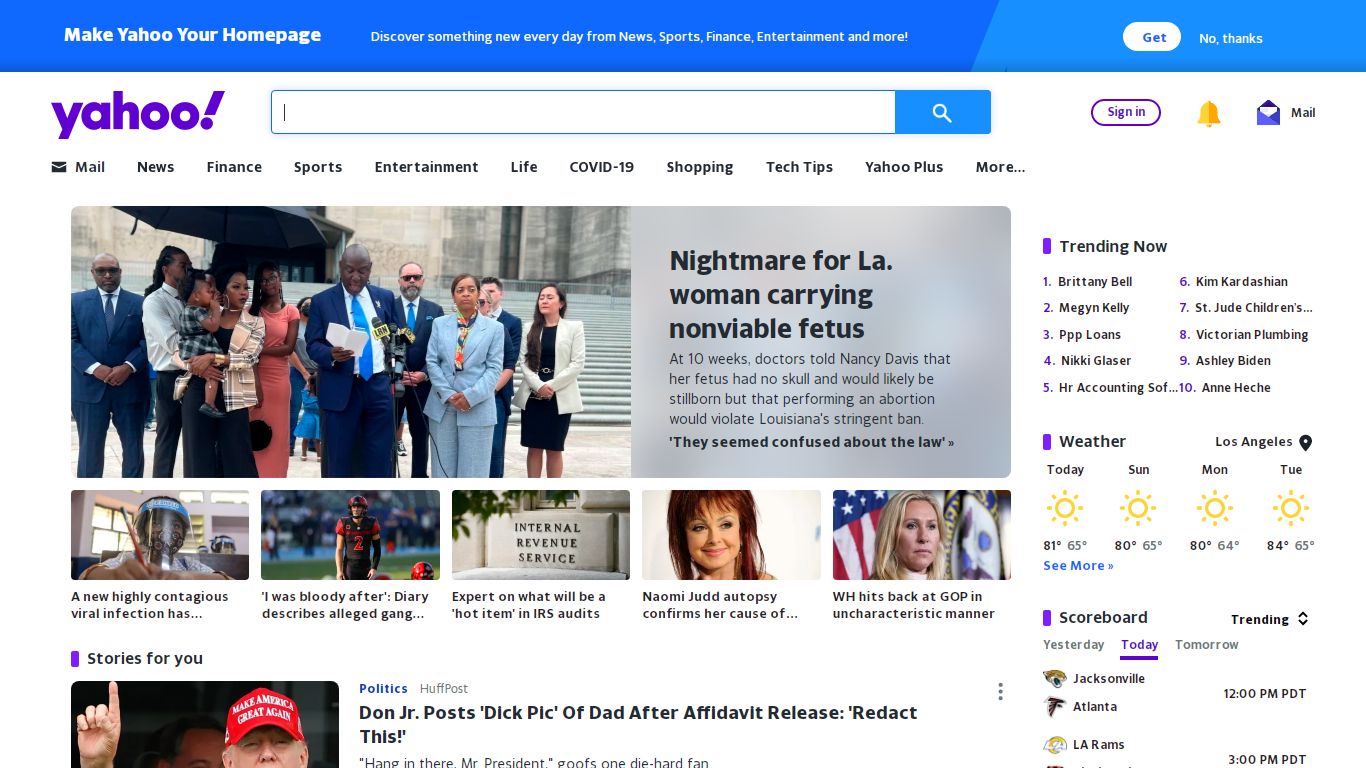Open 'hot item' in IRS audits story
The height and width of the screenshot is (768, 1366).
pyautogui.click(x=529, y=605)
